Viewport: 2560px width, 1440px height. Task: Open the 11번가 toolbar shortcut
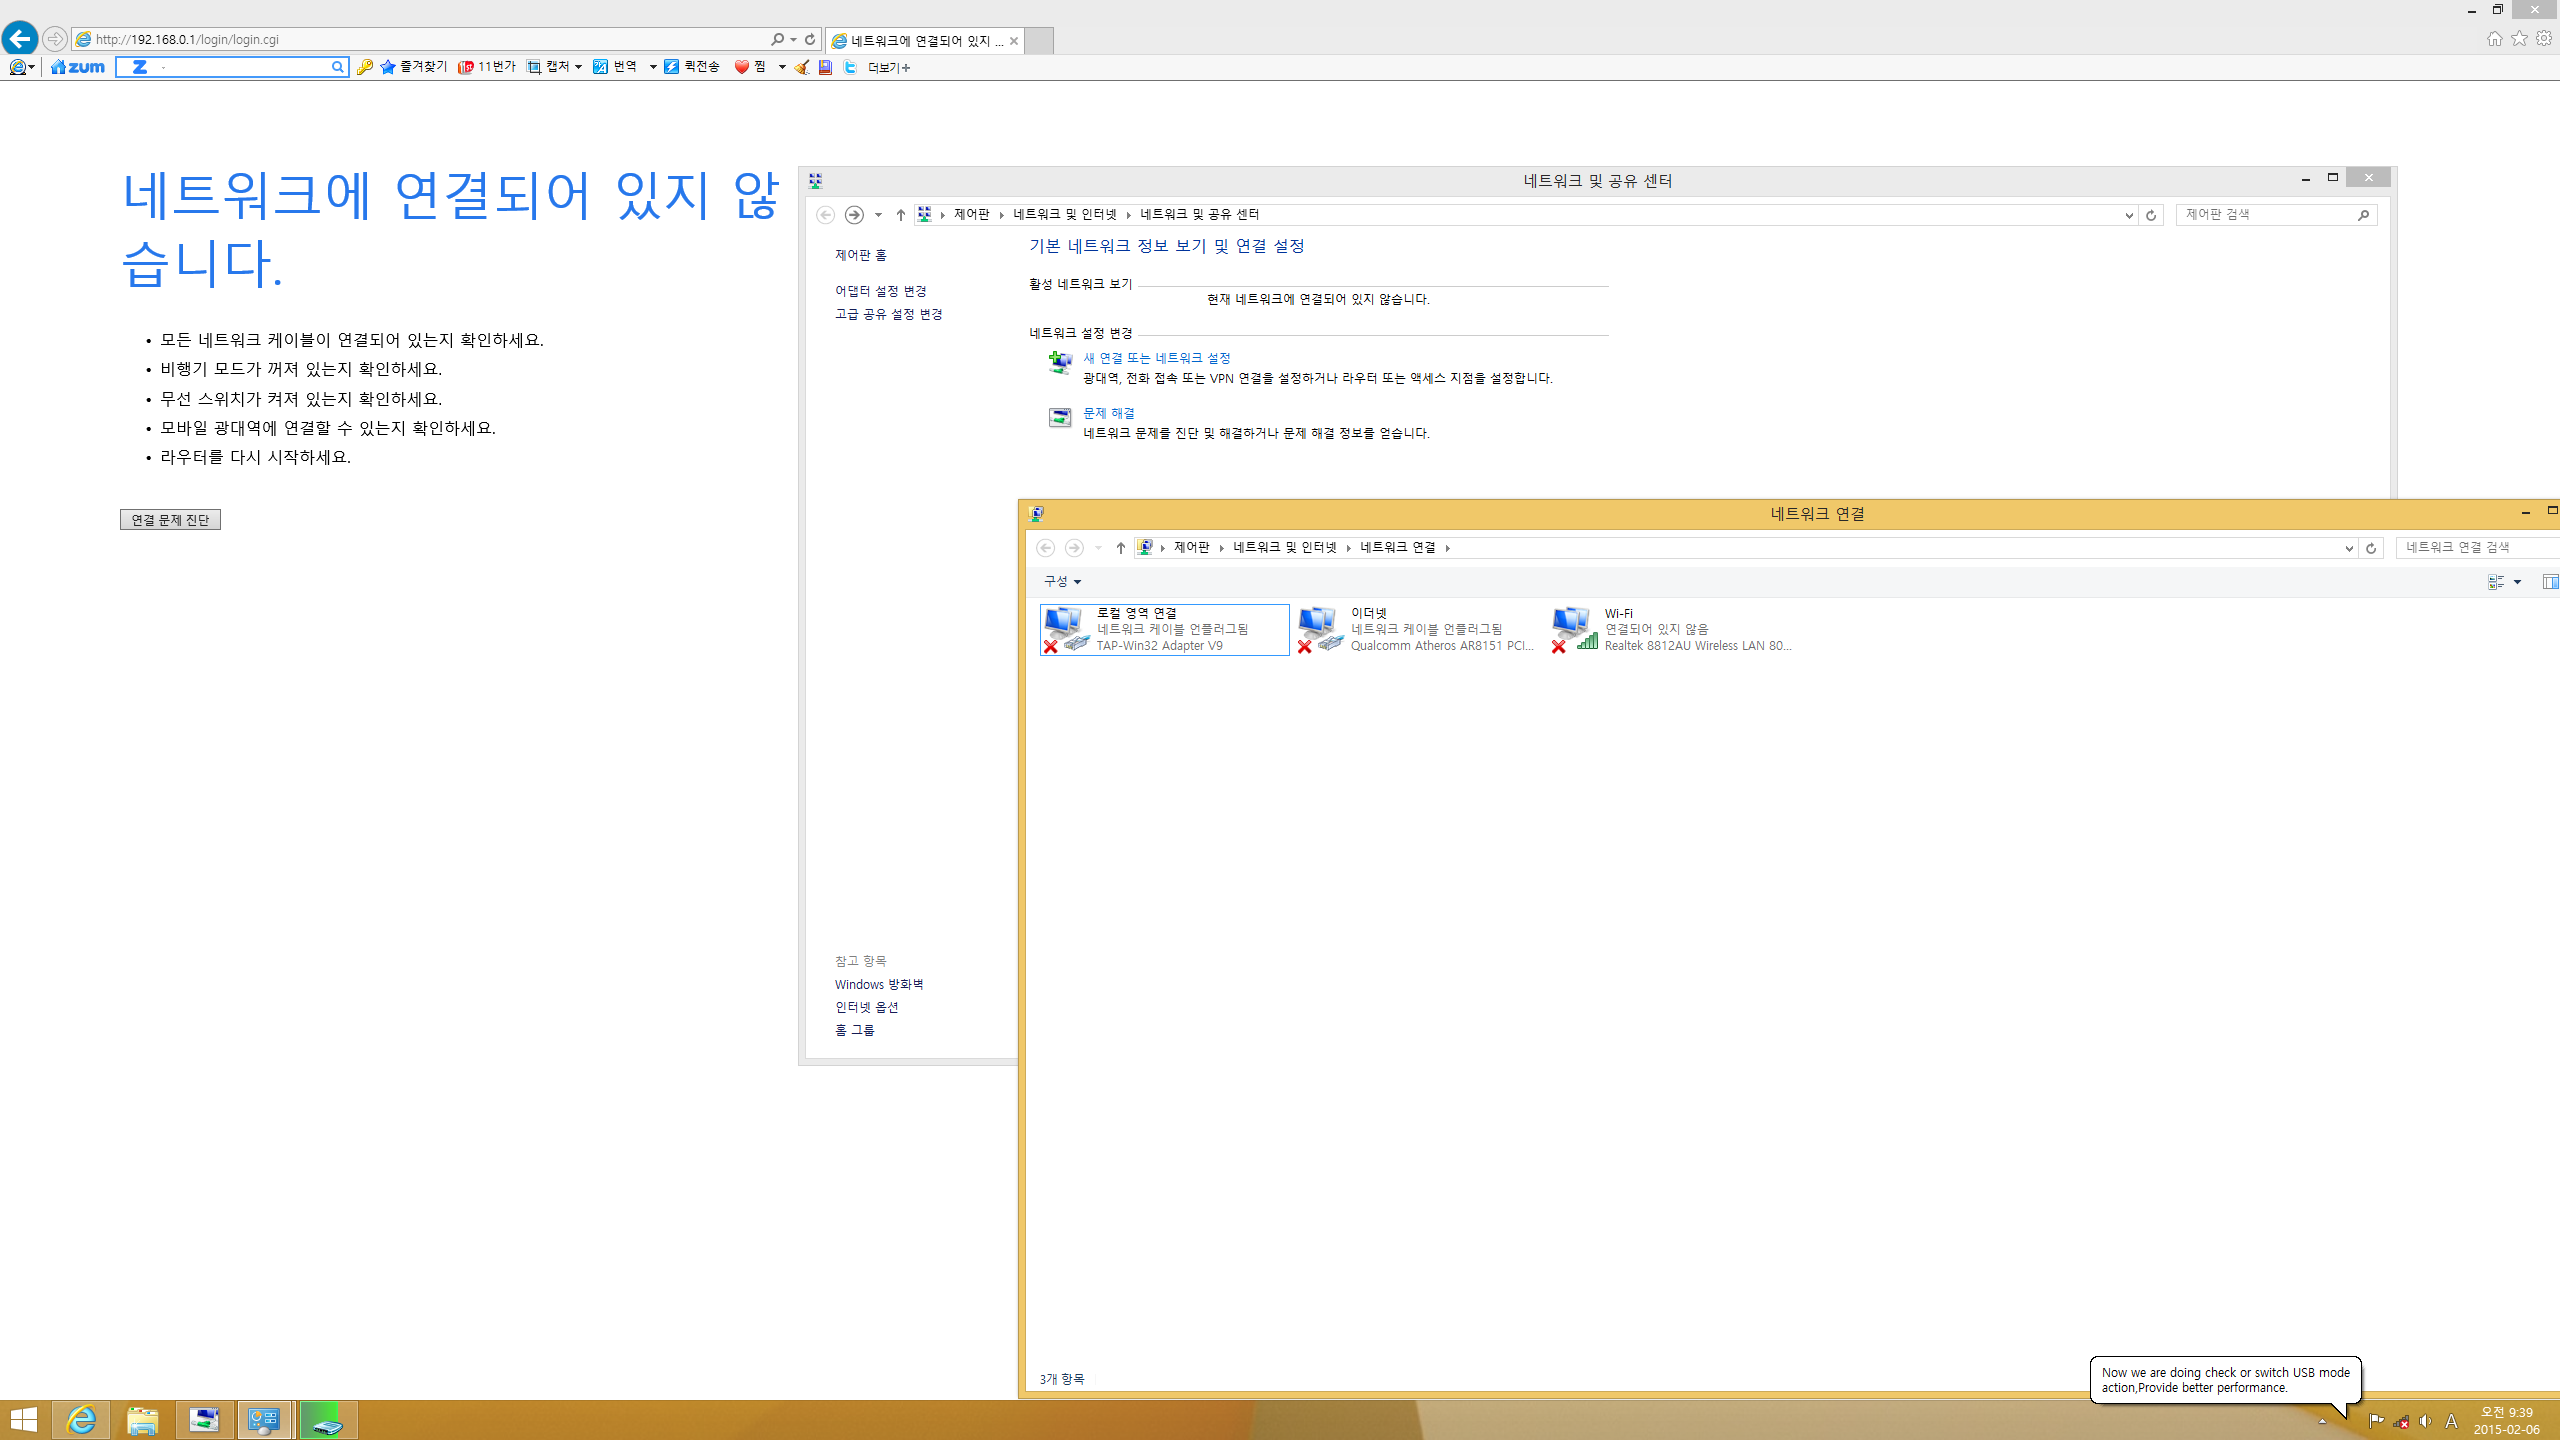tap(486, 67)
